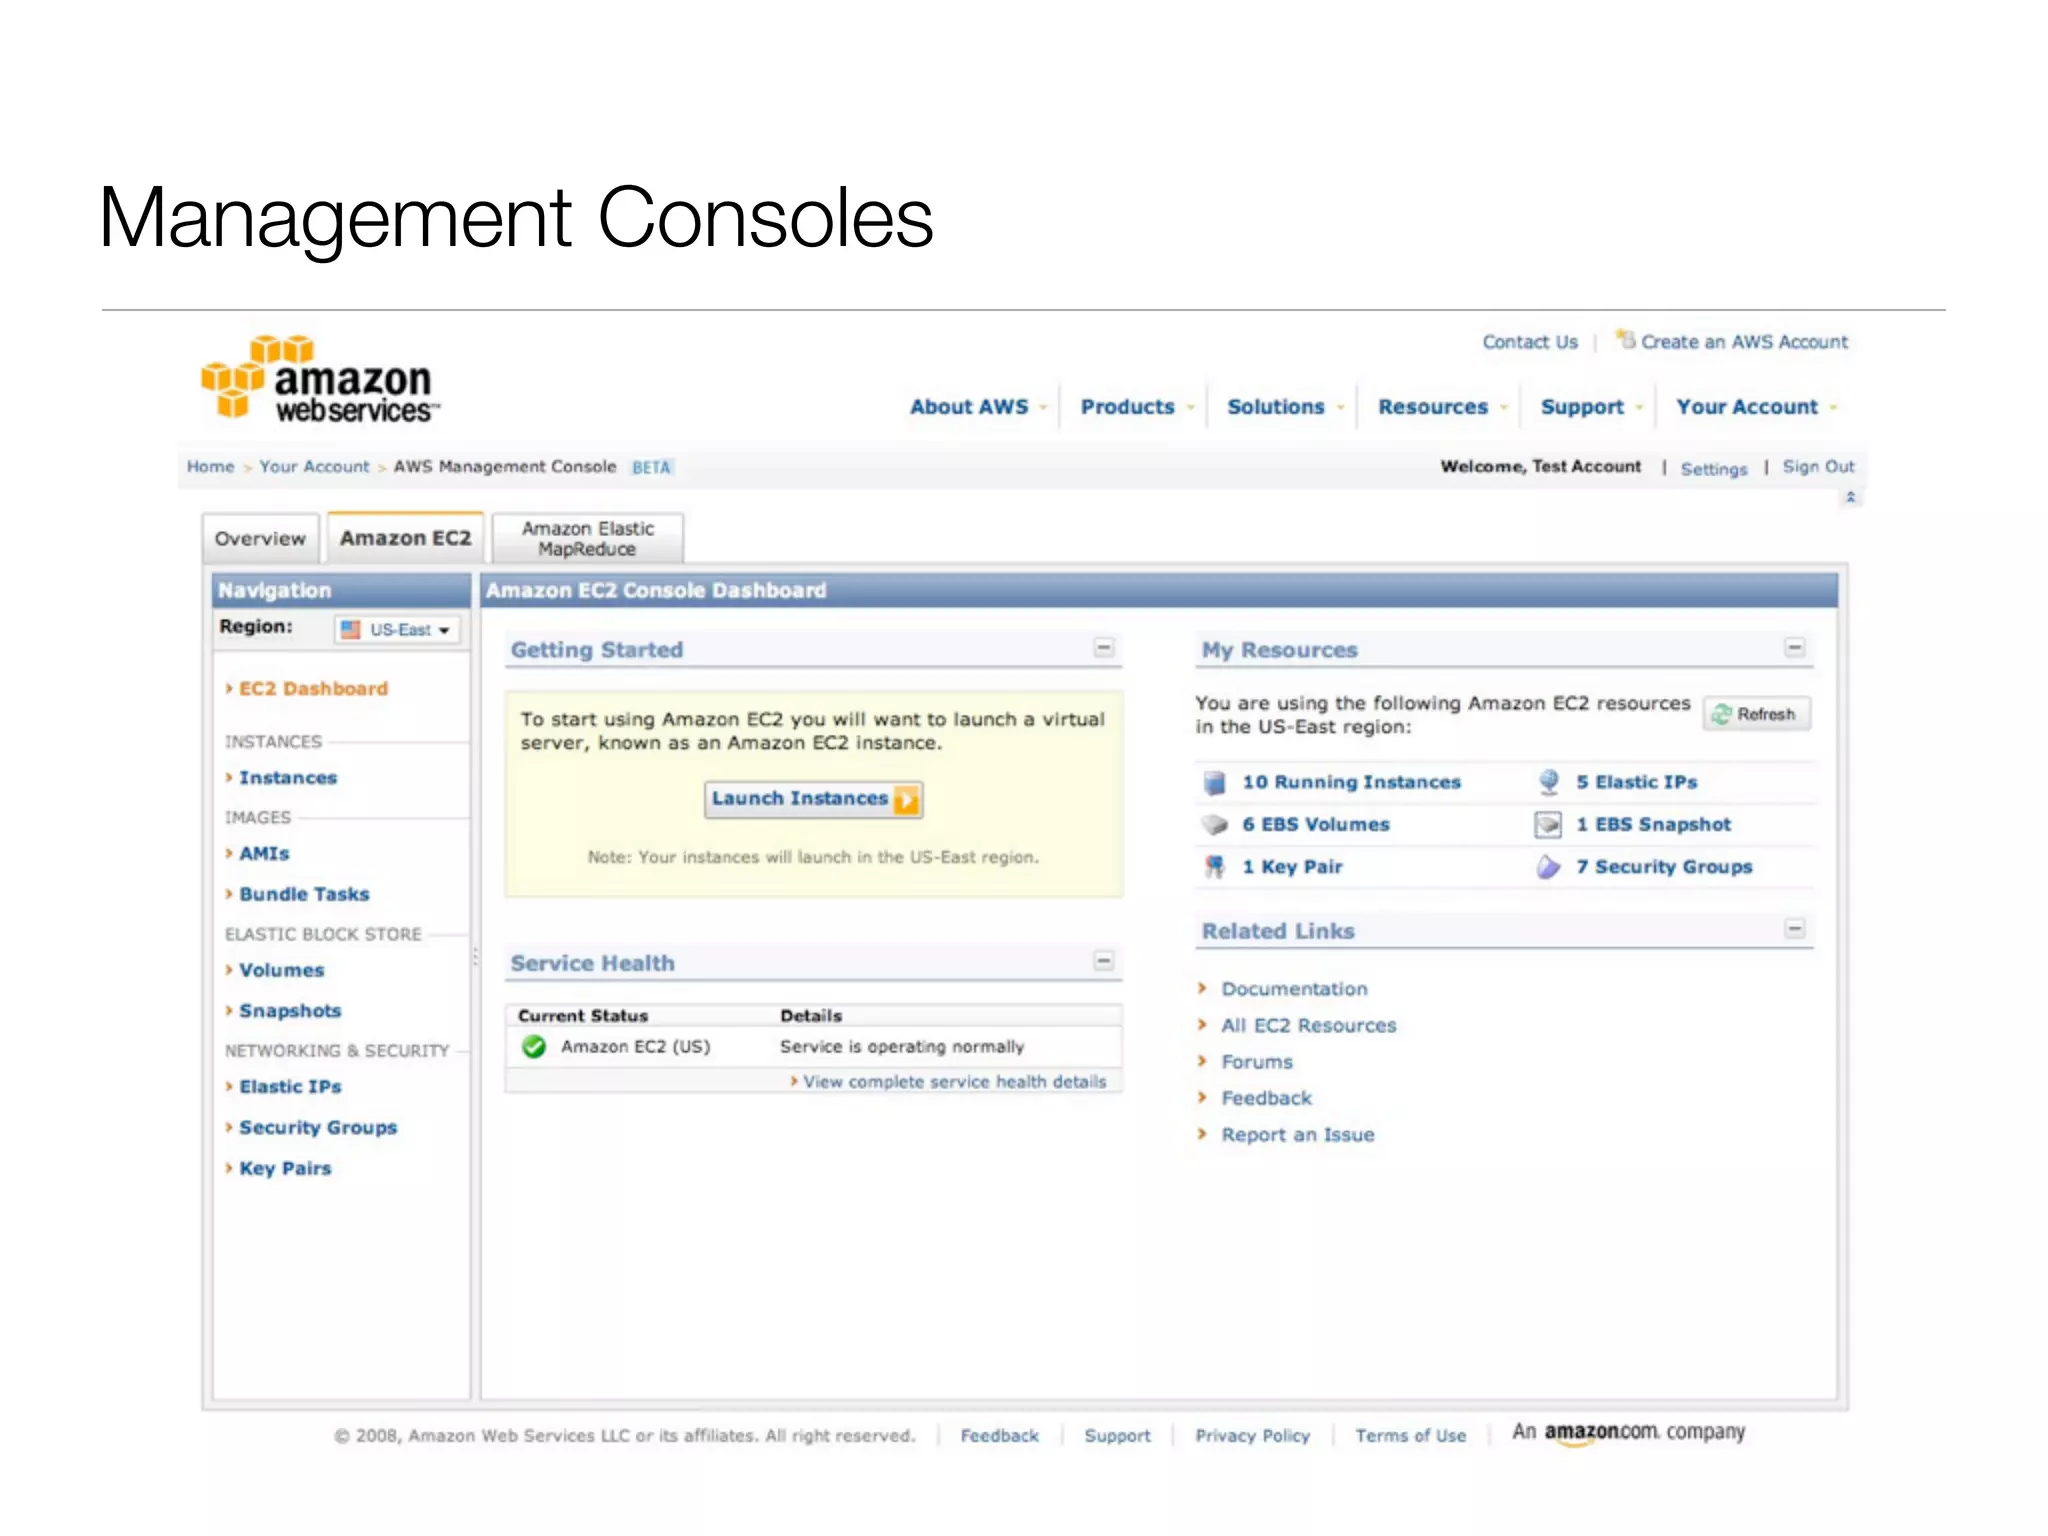Click the 6 EBS Volumes link

[1315, 825]
